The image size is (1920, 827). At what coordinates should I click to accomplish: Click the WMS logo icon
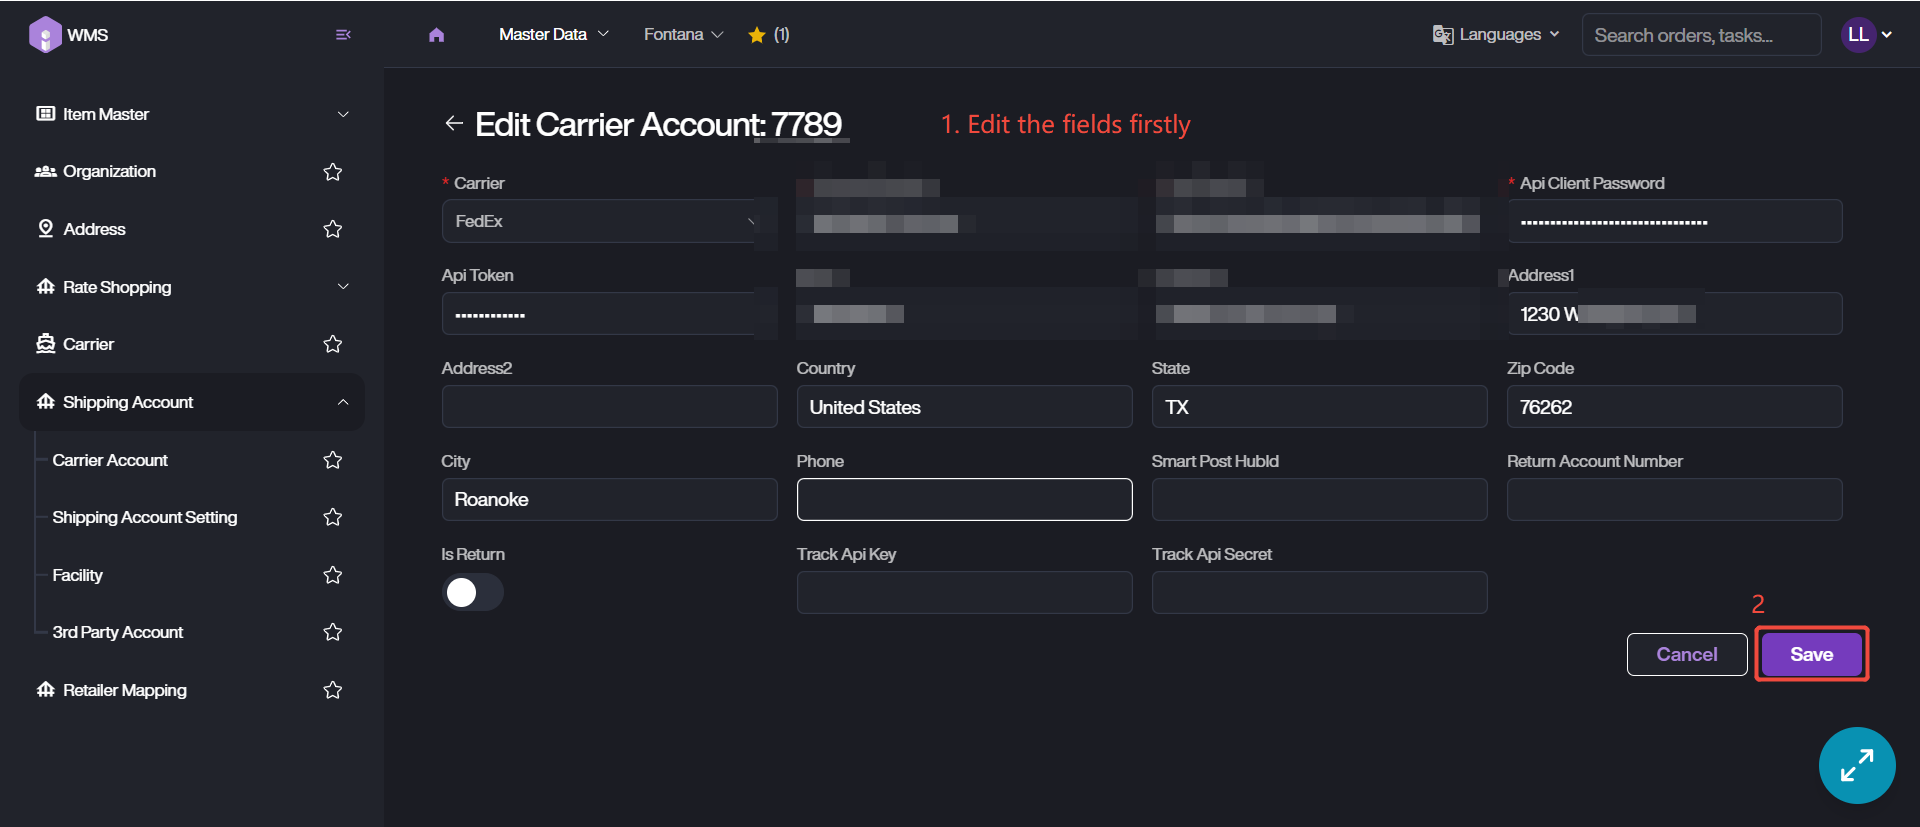pos(45,35)
